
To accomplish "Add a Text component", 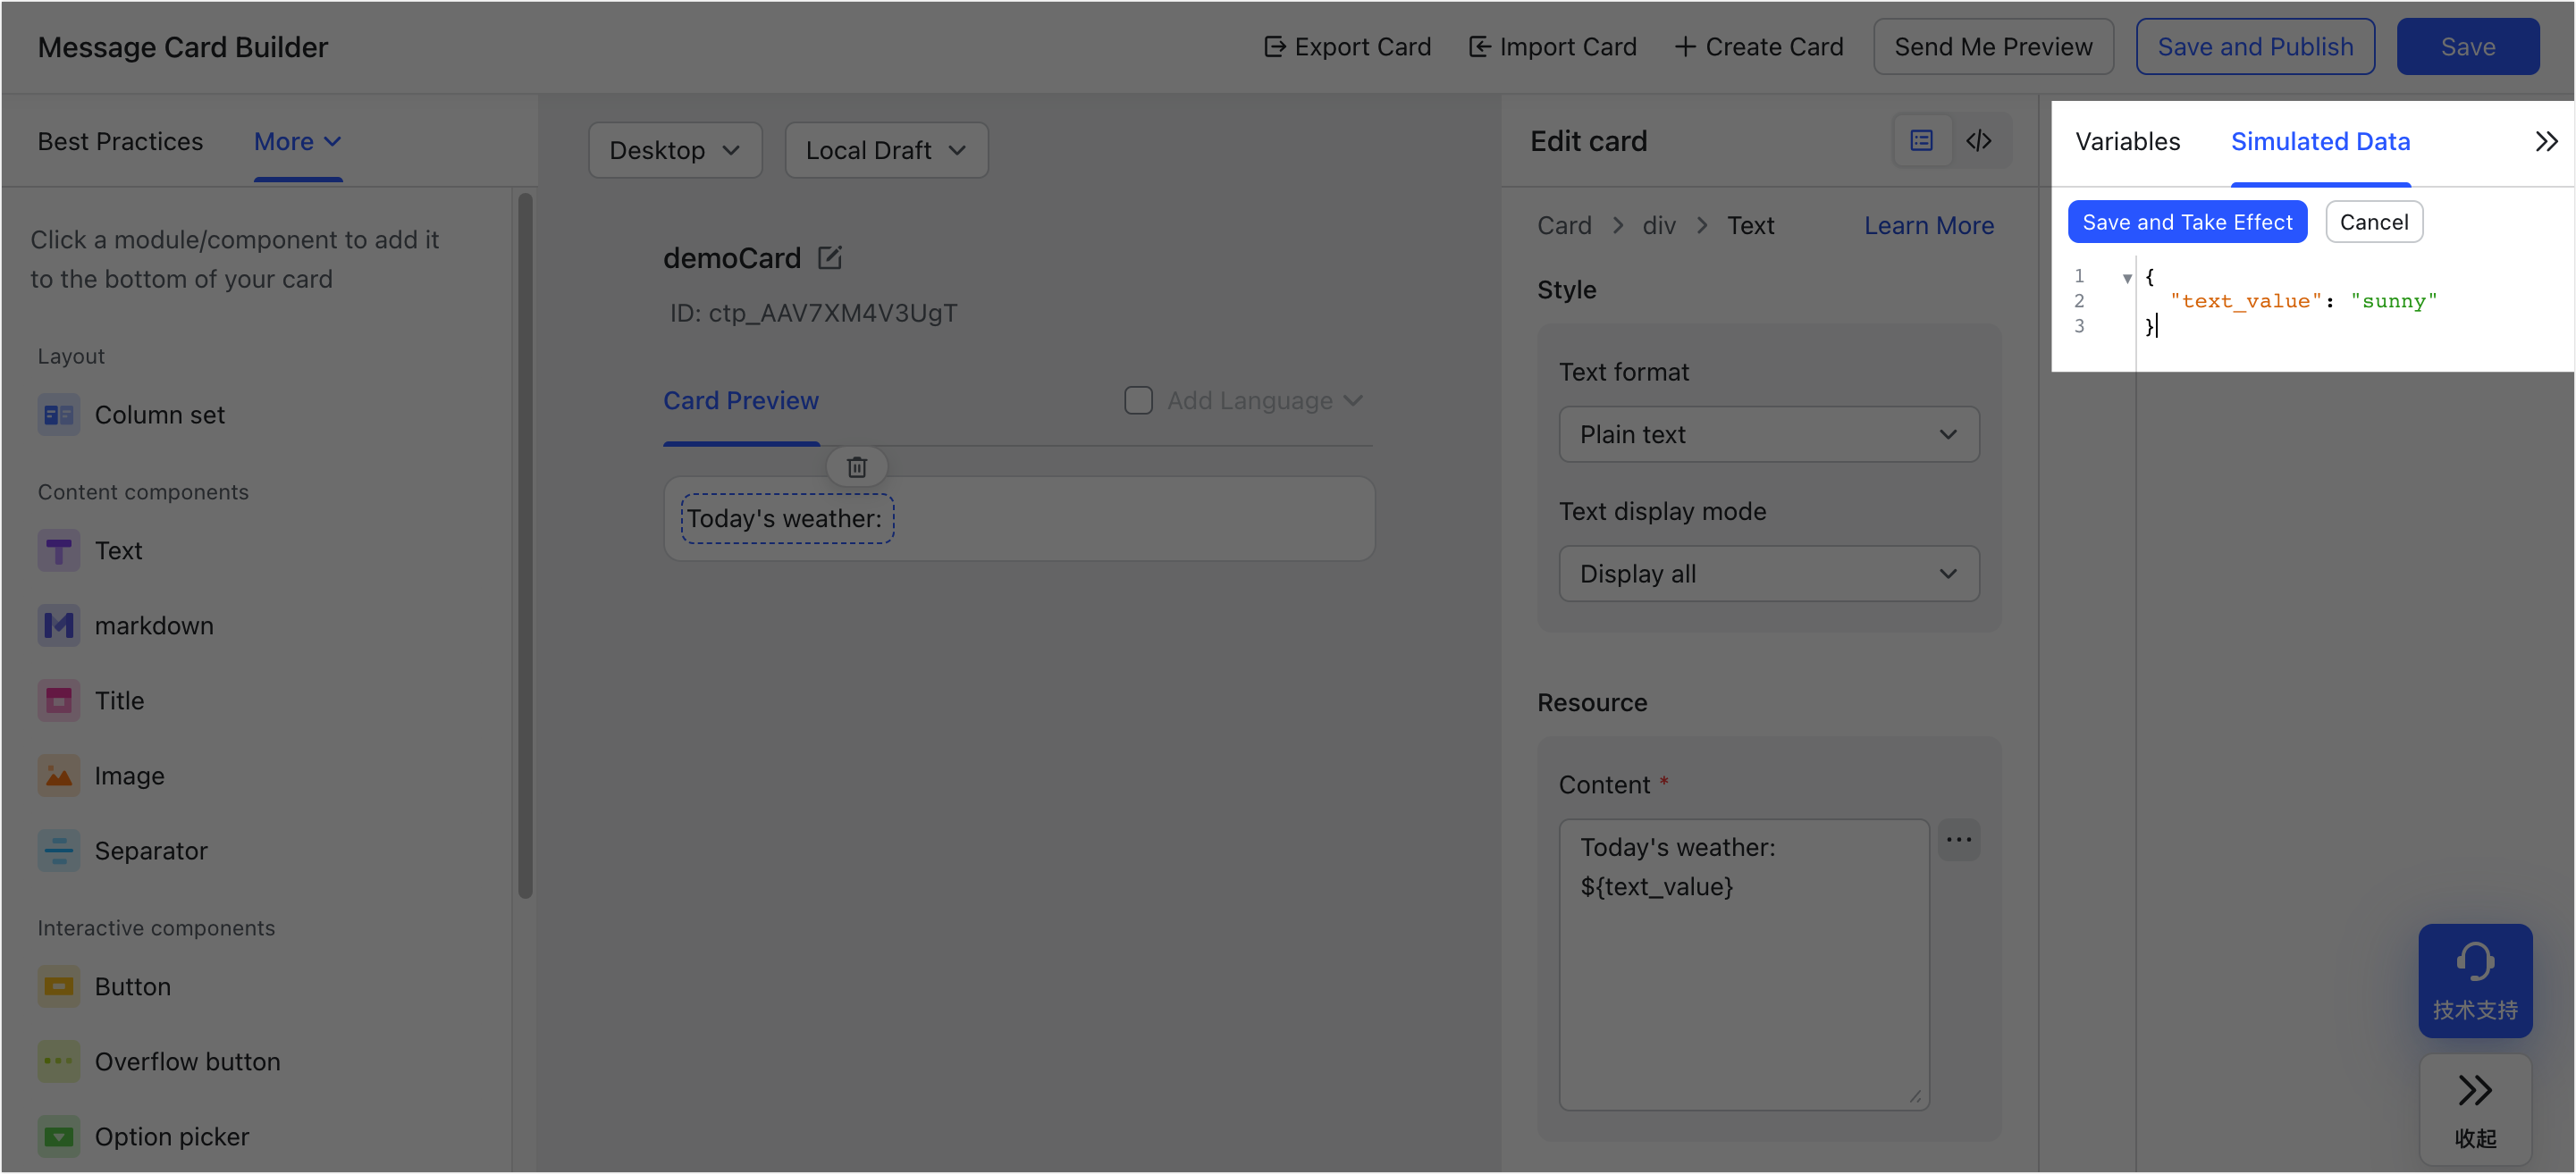I will [90, 551].
